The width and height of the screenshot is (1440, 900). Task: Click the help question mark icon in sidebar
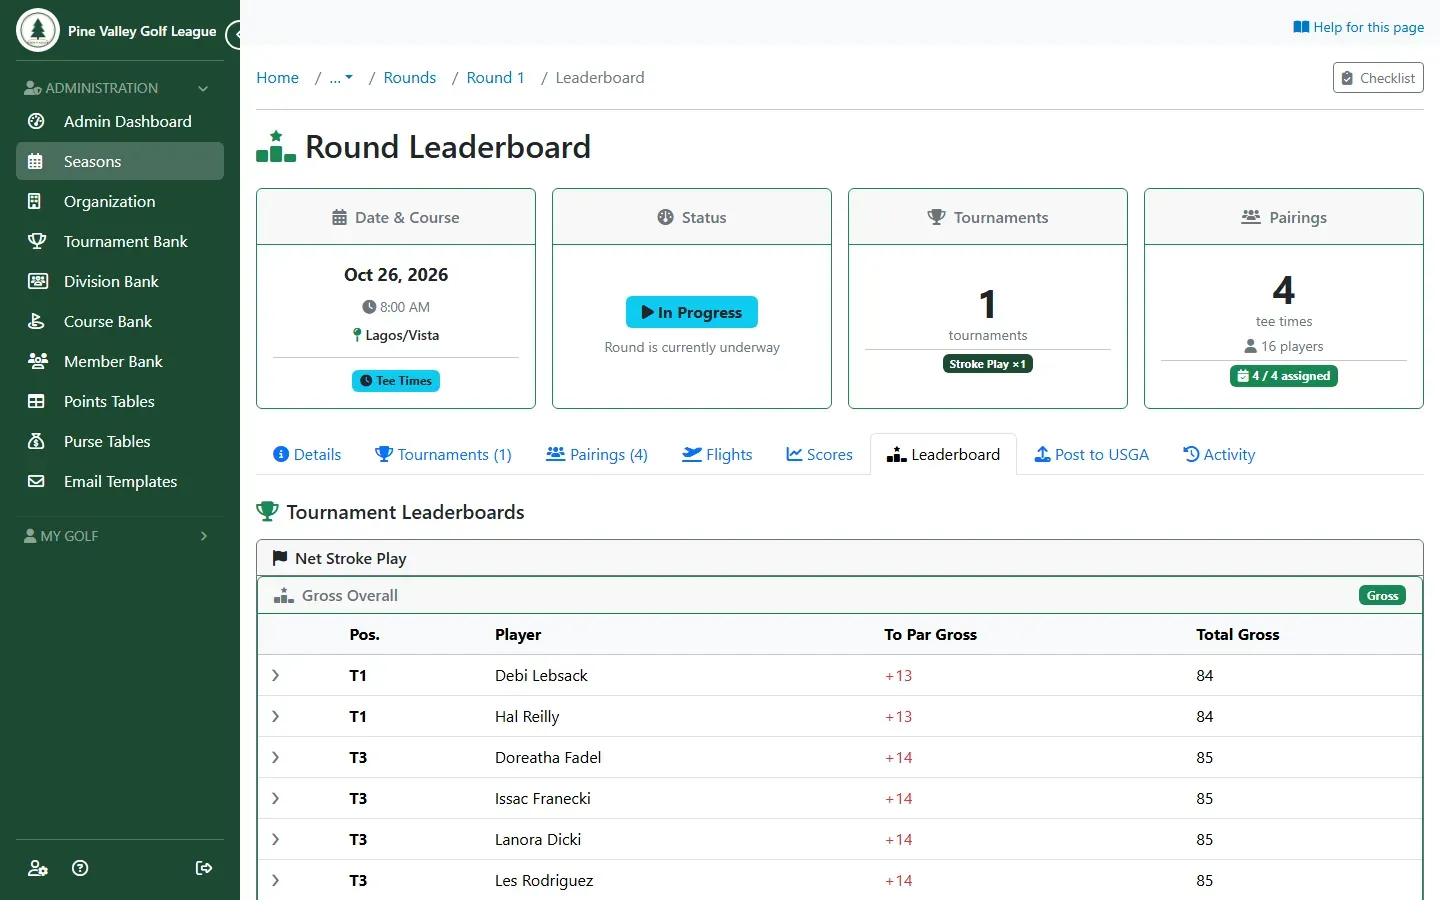tap(81, 868)
